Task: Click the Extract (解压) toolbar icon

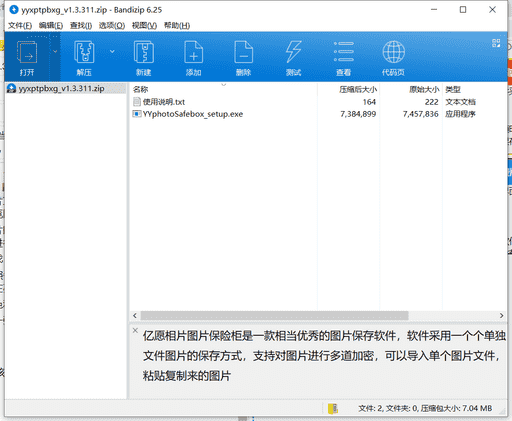Action: pos(84,52)
